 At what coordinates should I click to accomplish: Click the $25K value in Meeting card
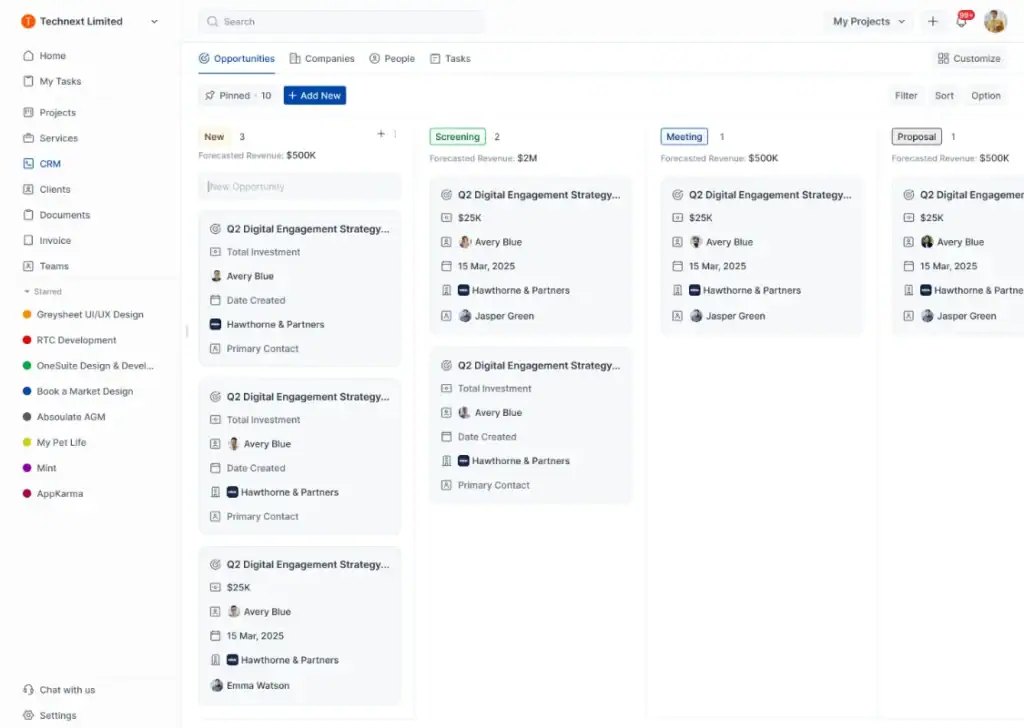coord(701,217)
